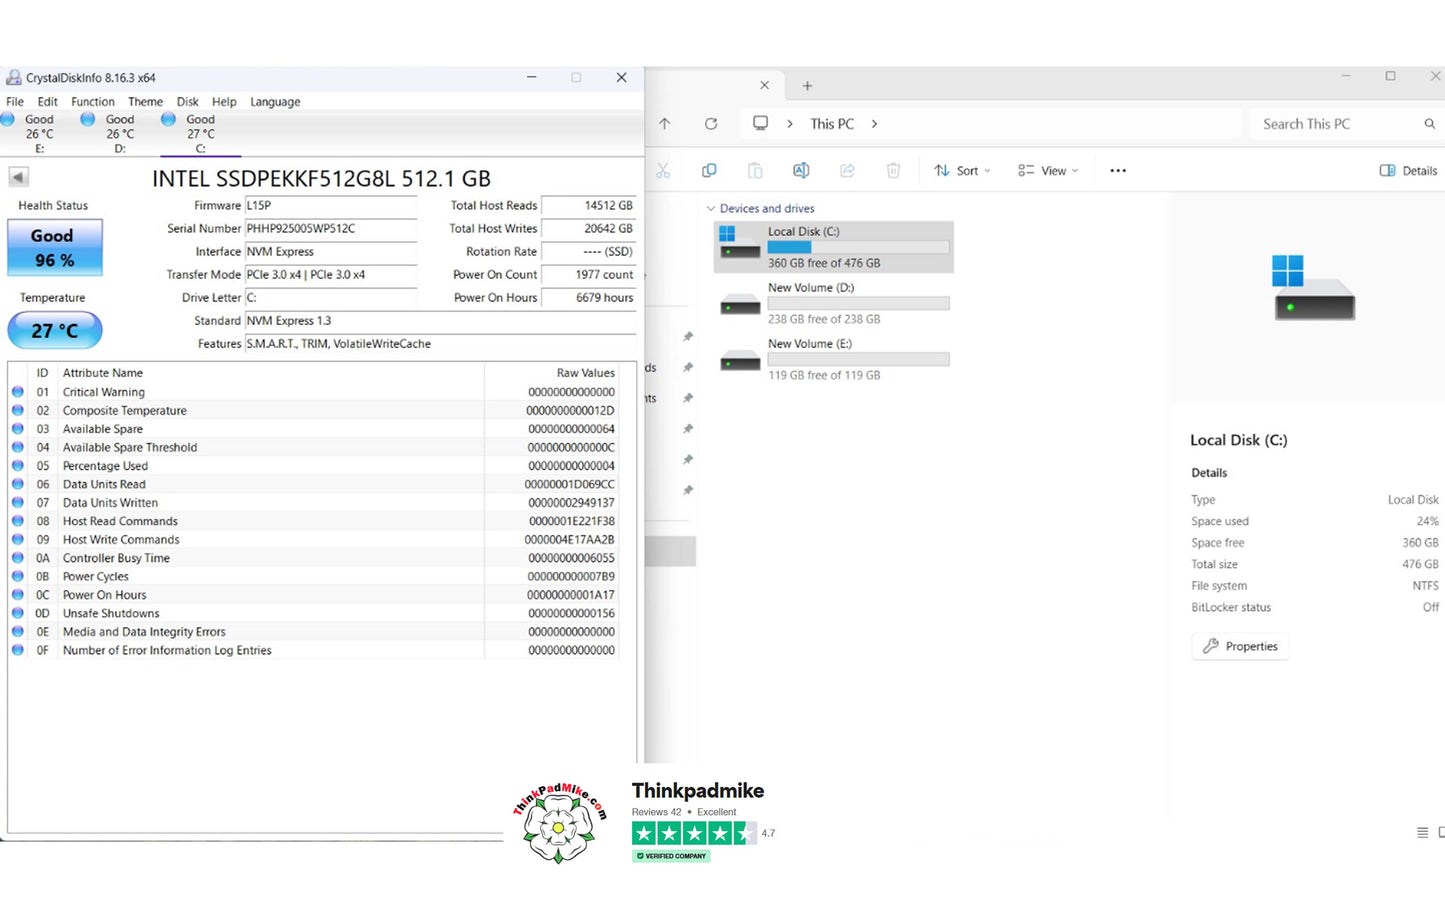
Task: Click the Paste toolbar icon
Action: [755, 171]
